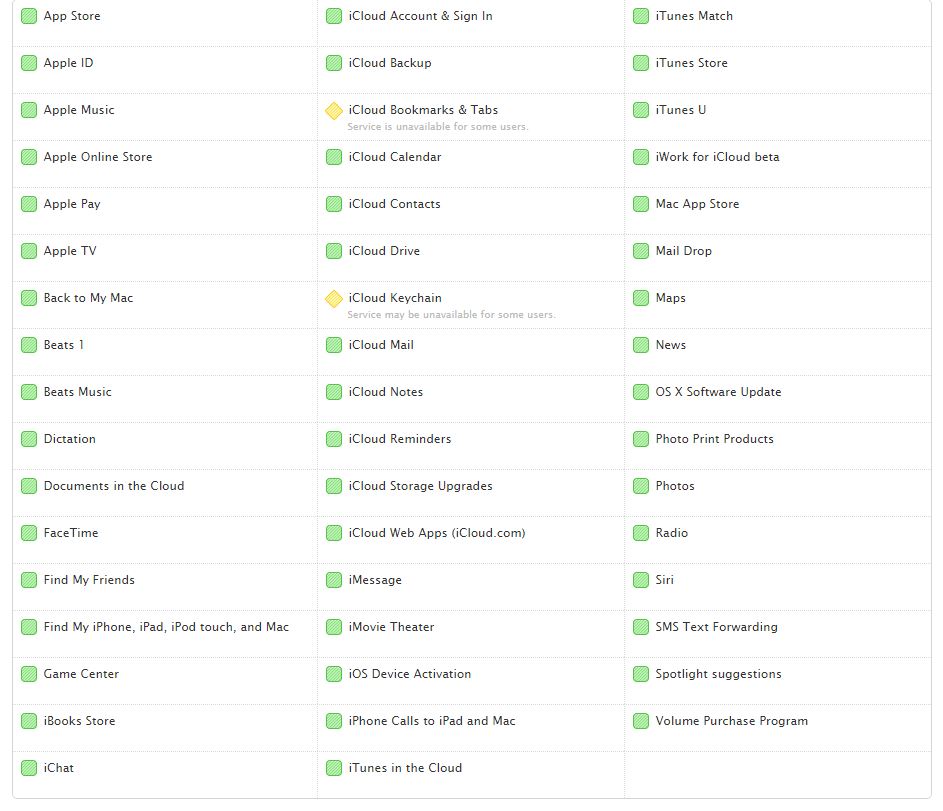Viewport: 943px width, 811px height.
Task: Click the green indicator beside Mac App Store
Action: pyautogui.click(x=641, y=204)
